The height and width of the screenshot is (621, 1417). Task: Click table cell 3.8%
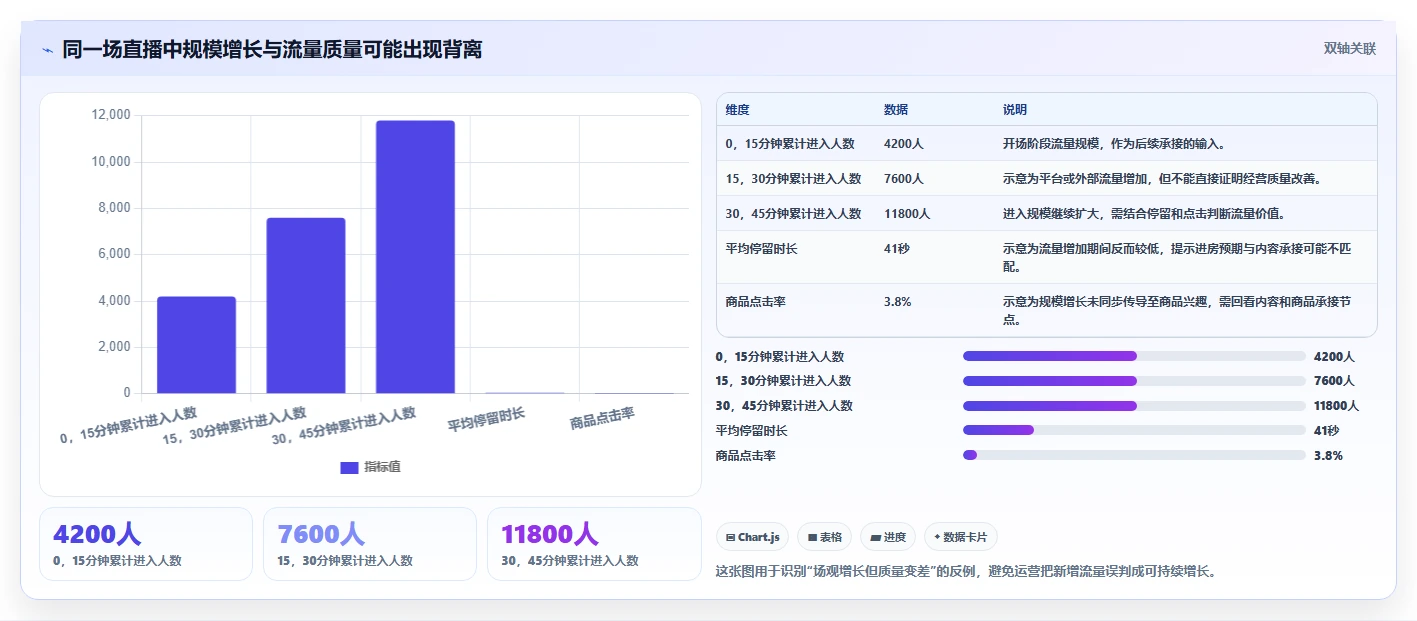coord(898,301)
